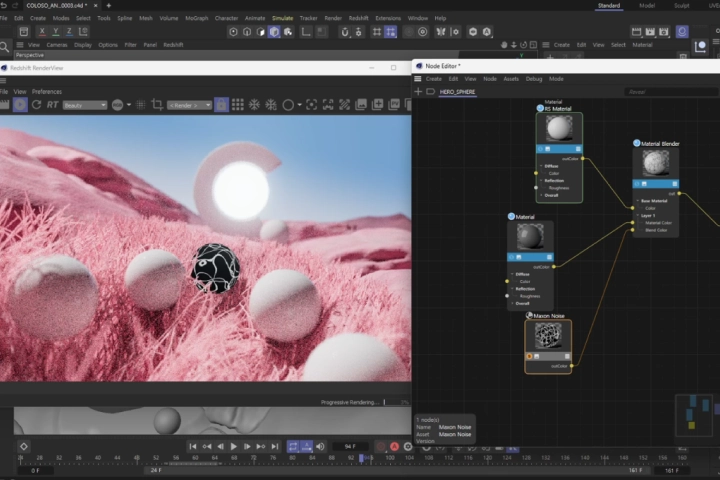
Task: Click the Maxon Noise node thumbnail
Action: 548,336
